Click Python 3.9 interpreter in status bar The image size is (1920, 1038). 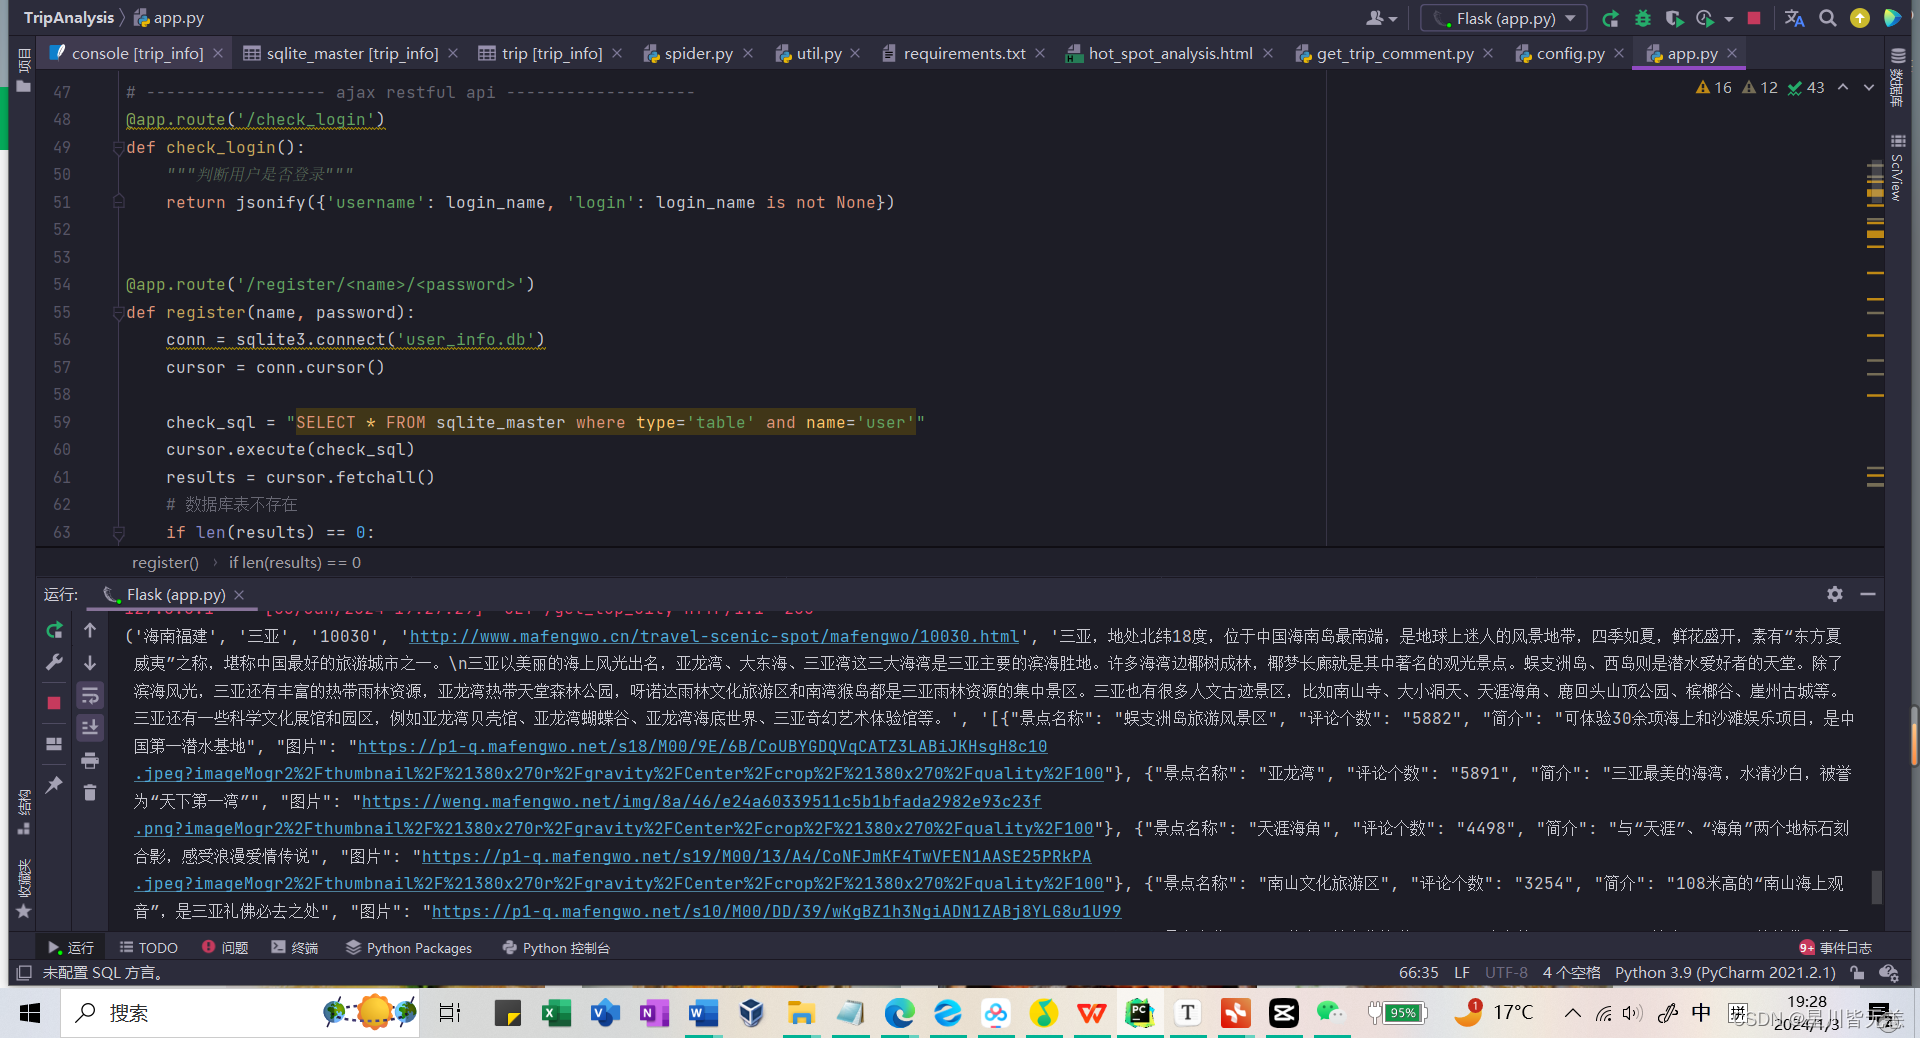tap(1725, 972)
